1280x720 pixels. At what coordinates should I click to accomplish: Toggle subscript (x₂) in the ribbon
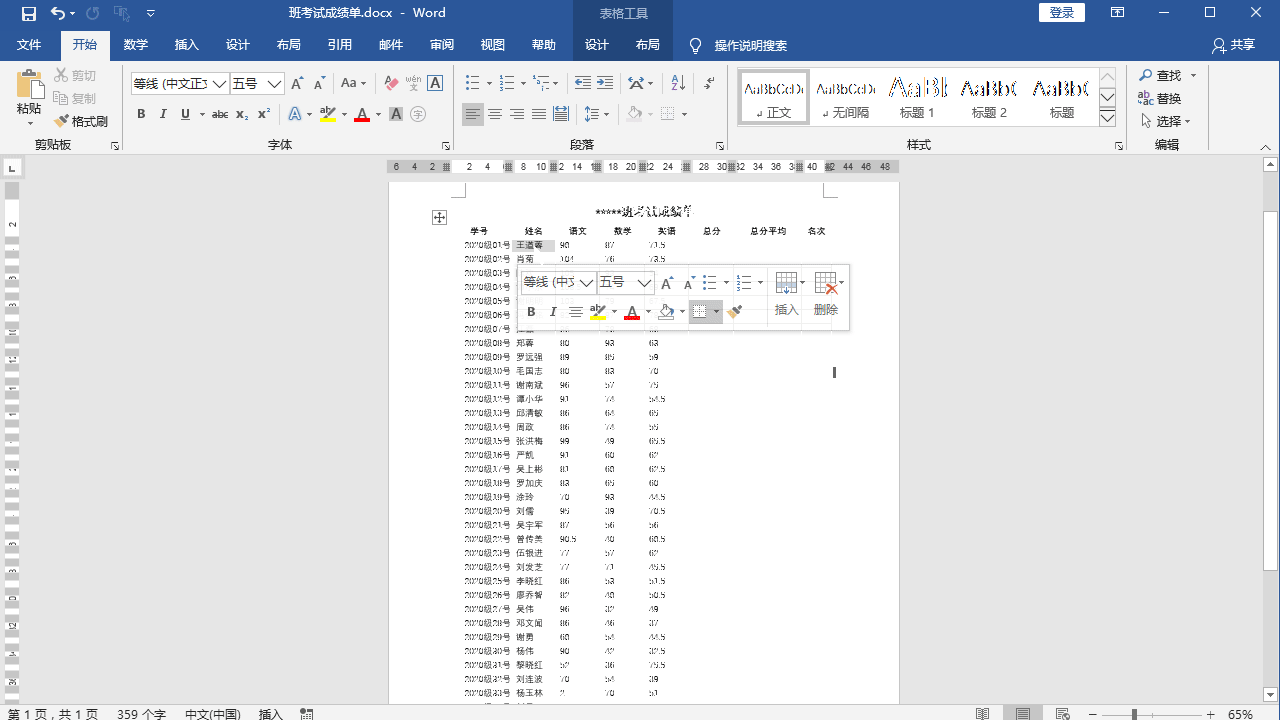242,115
